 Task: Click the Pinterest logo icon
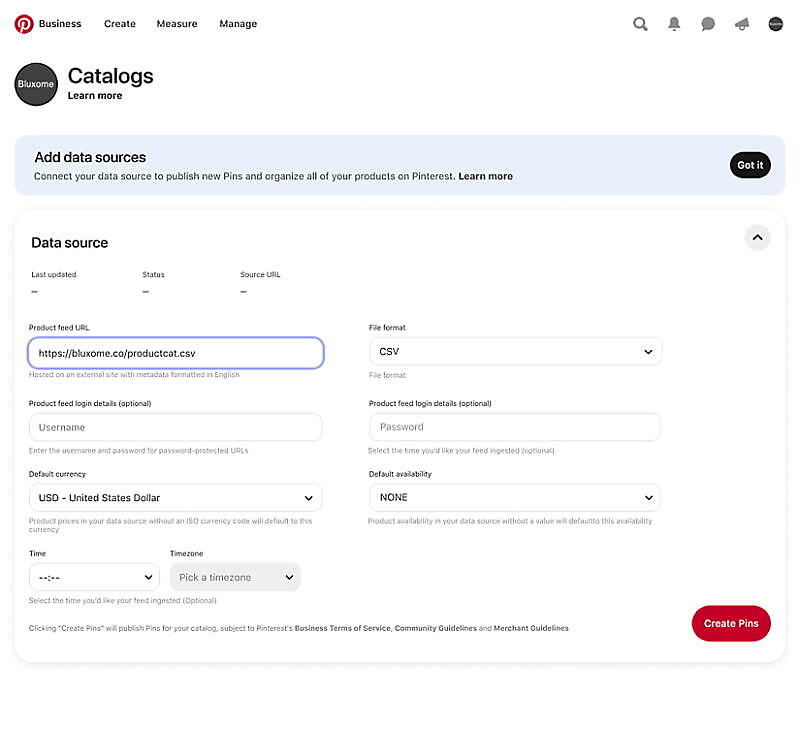[24, 24]
